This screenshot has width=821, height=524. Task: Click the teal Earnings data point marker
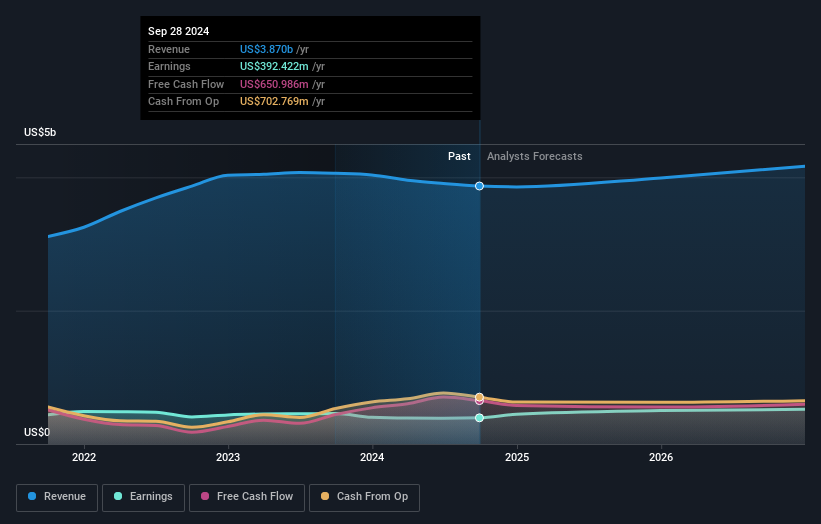click(479, 418)
